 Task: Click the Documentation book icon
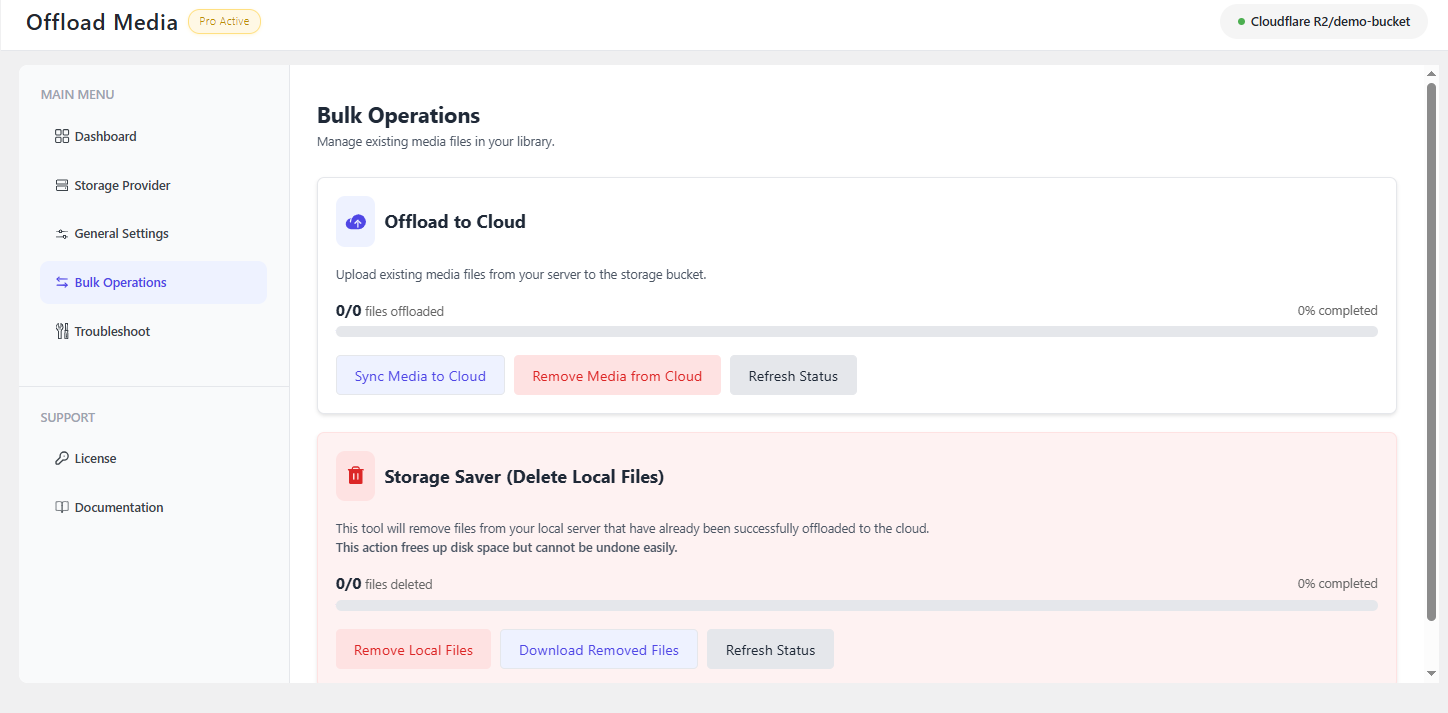[x=62, y=507]
